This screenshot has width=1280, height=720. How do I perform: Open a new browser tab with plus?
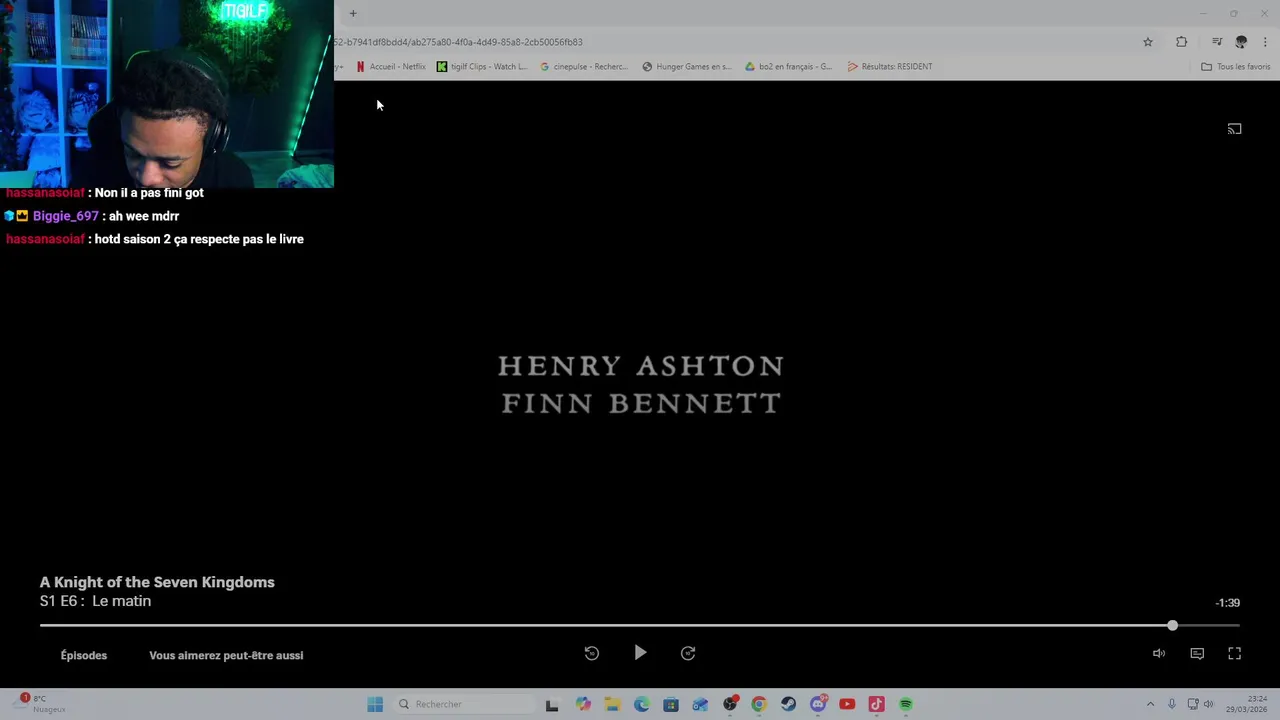(x=353, y=13)
